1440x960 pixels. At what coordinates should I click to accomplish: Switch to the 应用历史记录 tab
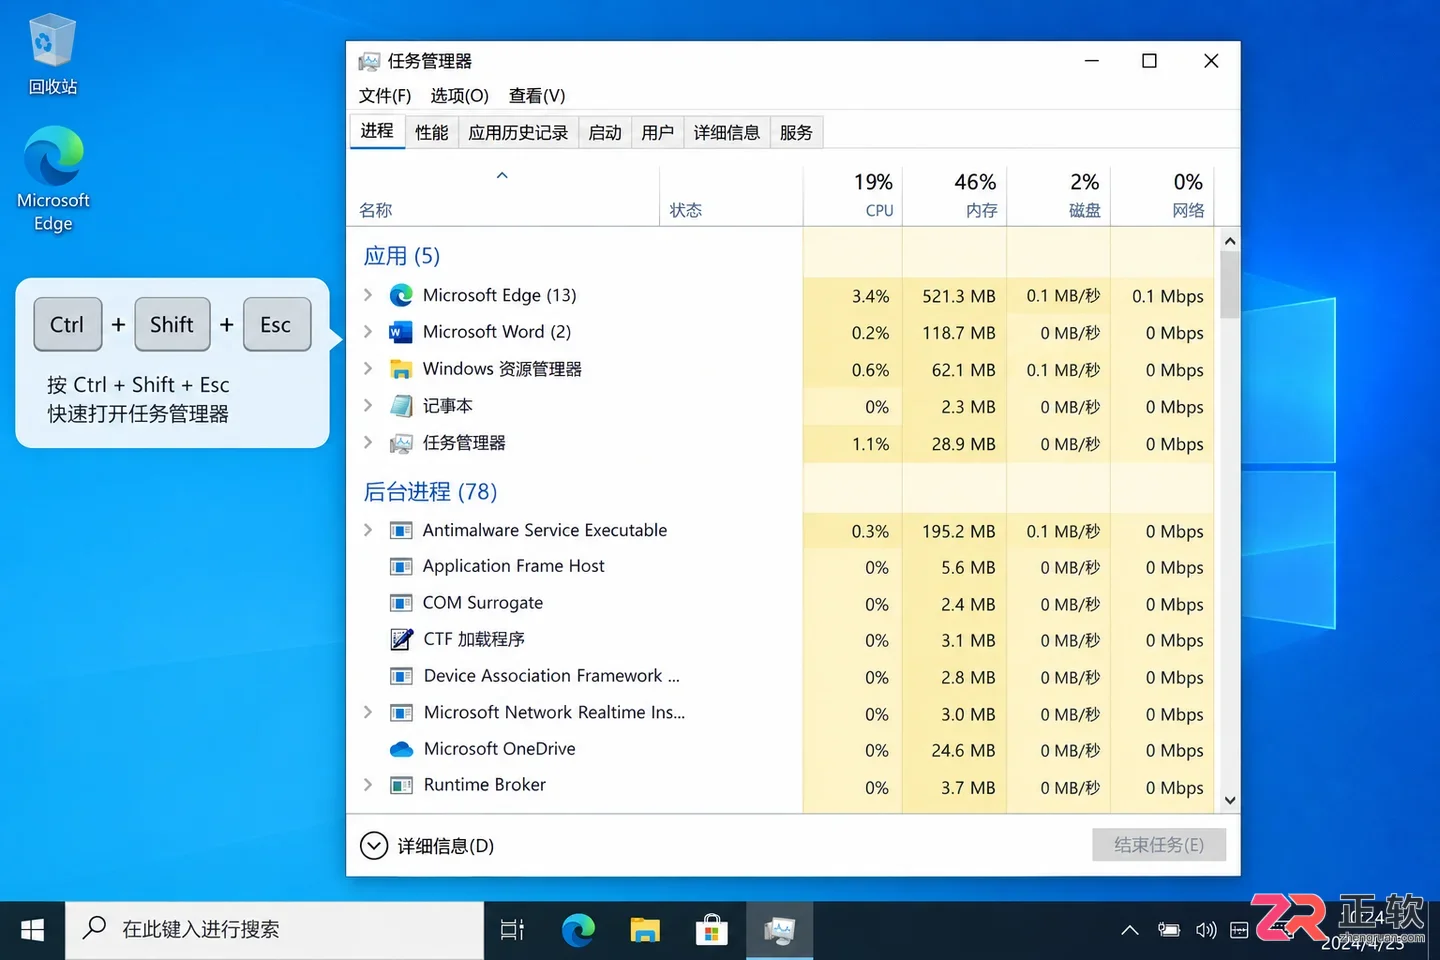pyautogui.click(x=518, y=133)
